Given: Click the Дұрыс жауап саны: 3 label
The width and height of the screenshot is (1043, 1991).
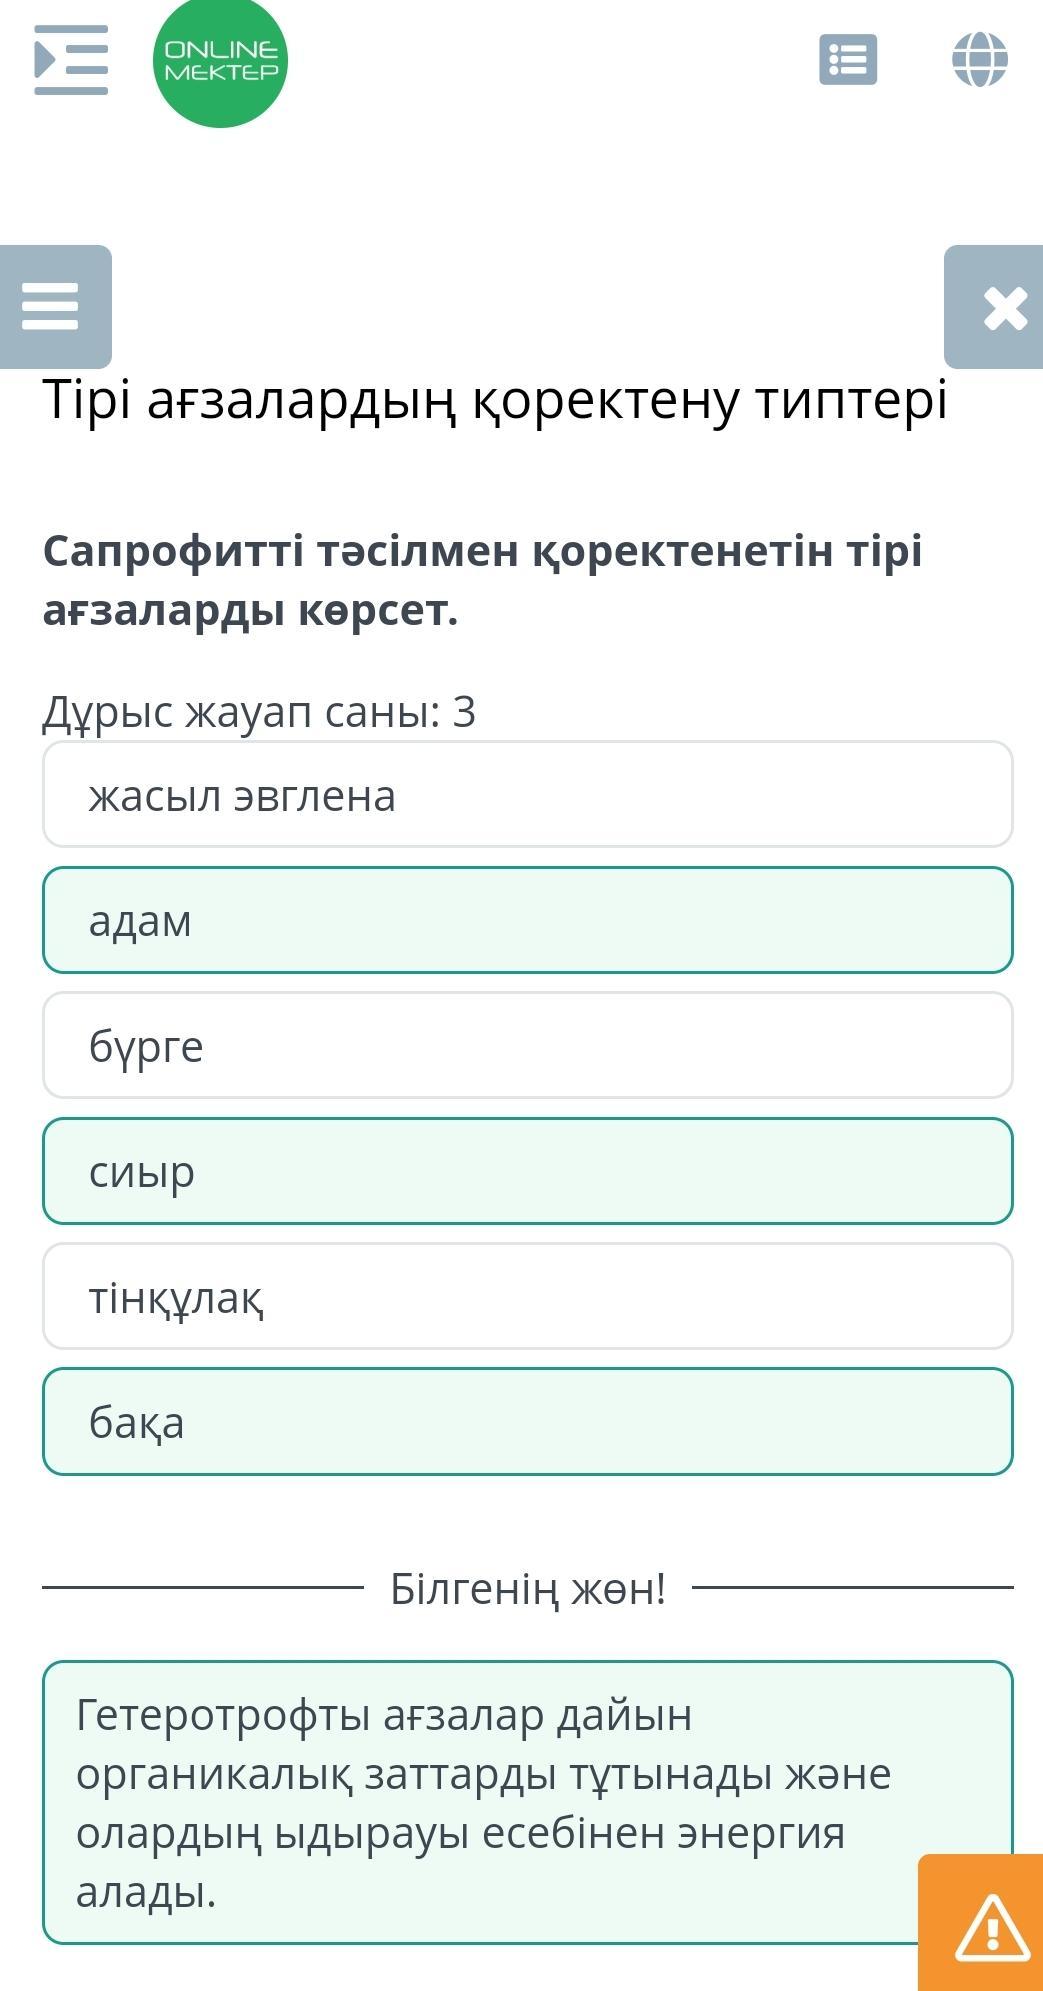Looking at the screenshot, I should (259, 712).
